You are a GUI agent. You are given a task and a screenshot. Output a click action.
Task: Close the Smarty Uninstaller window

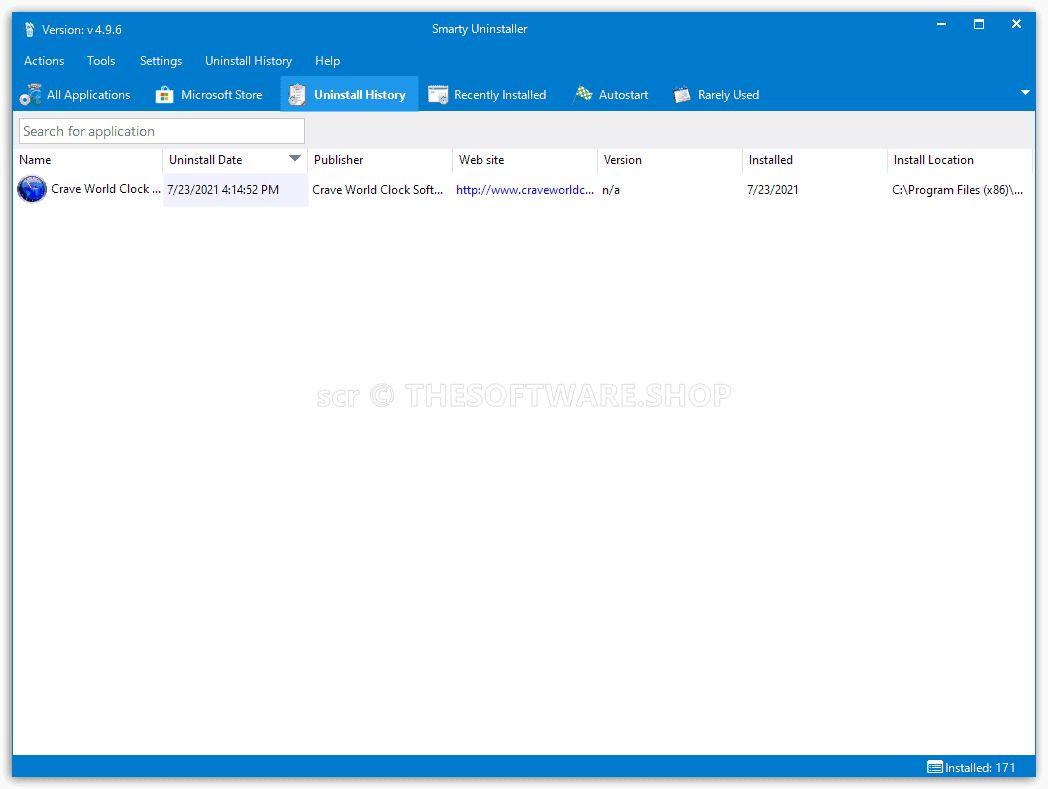click(x=1016, y=24)
